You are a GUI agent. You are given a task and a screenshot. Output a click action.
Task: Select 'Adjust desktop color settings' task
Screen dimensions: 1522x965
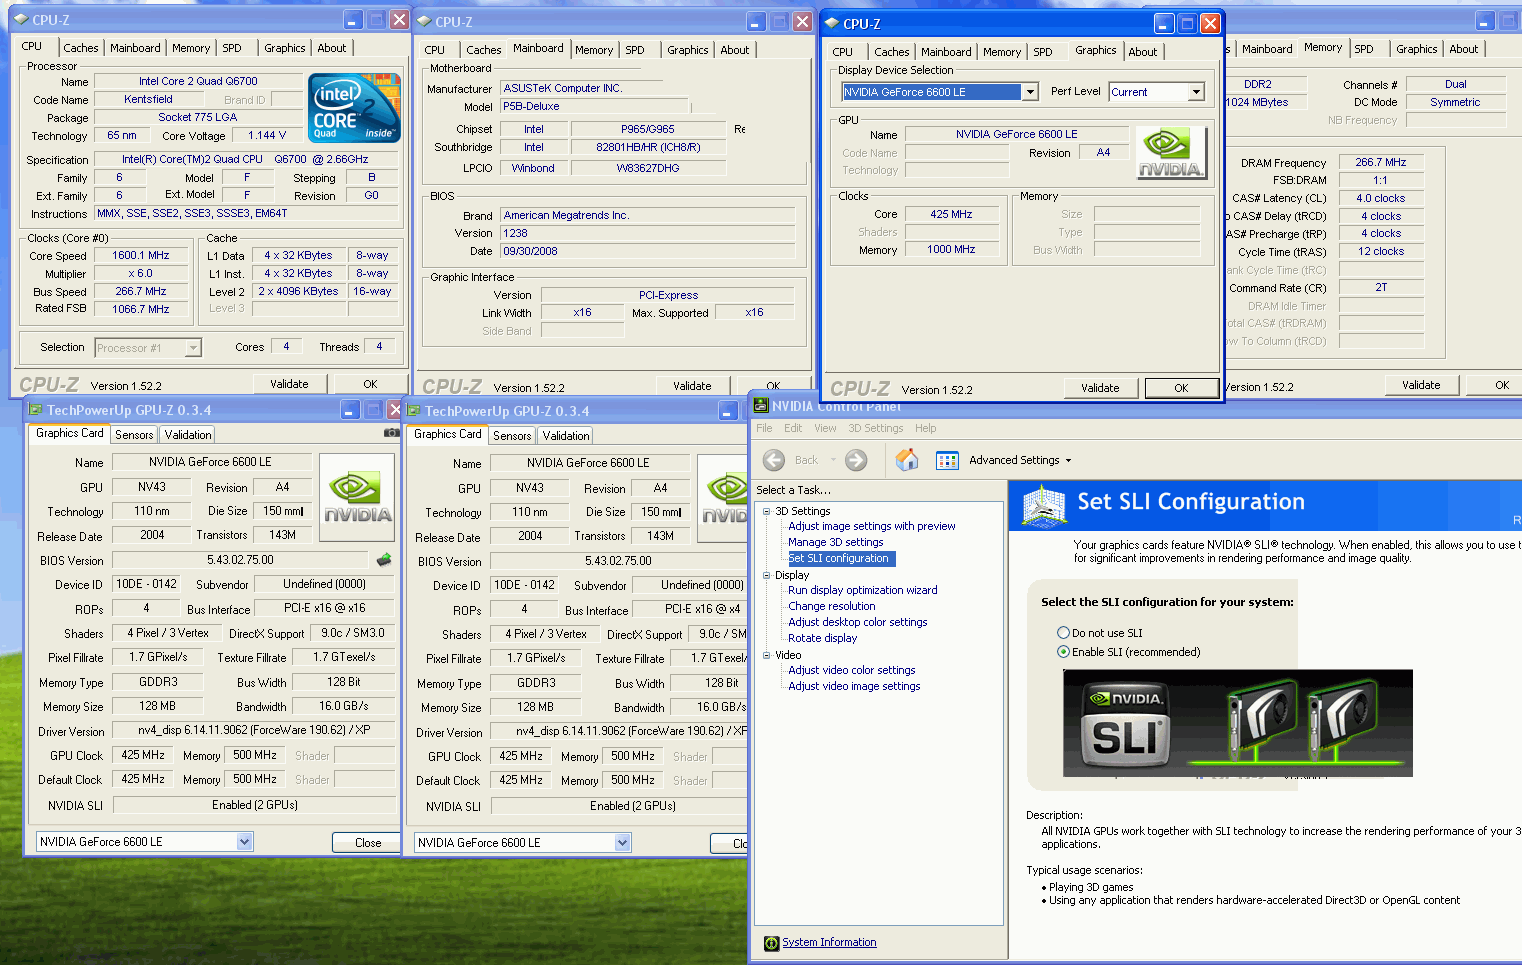pos(858,622)
